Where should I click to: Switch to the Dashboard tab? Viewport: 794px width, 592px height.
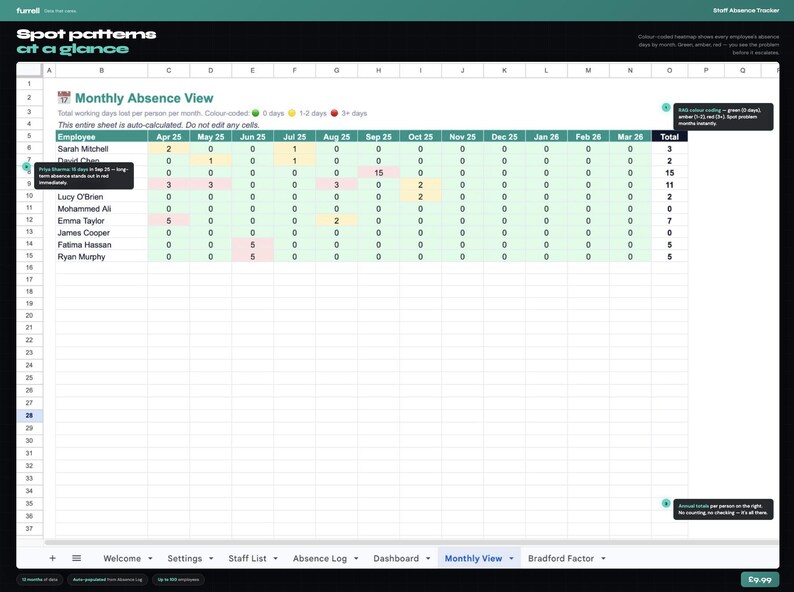pos(396,558)
